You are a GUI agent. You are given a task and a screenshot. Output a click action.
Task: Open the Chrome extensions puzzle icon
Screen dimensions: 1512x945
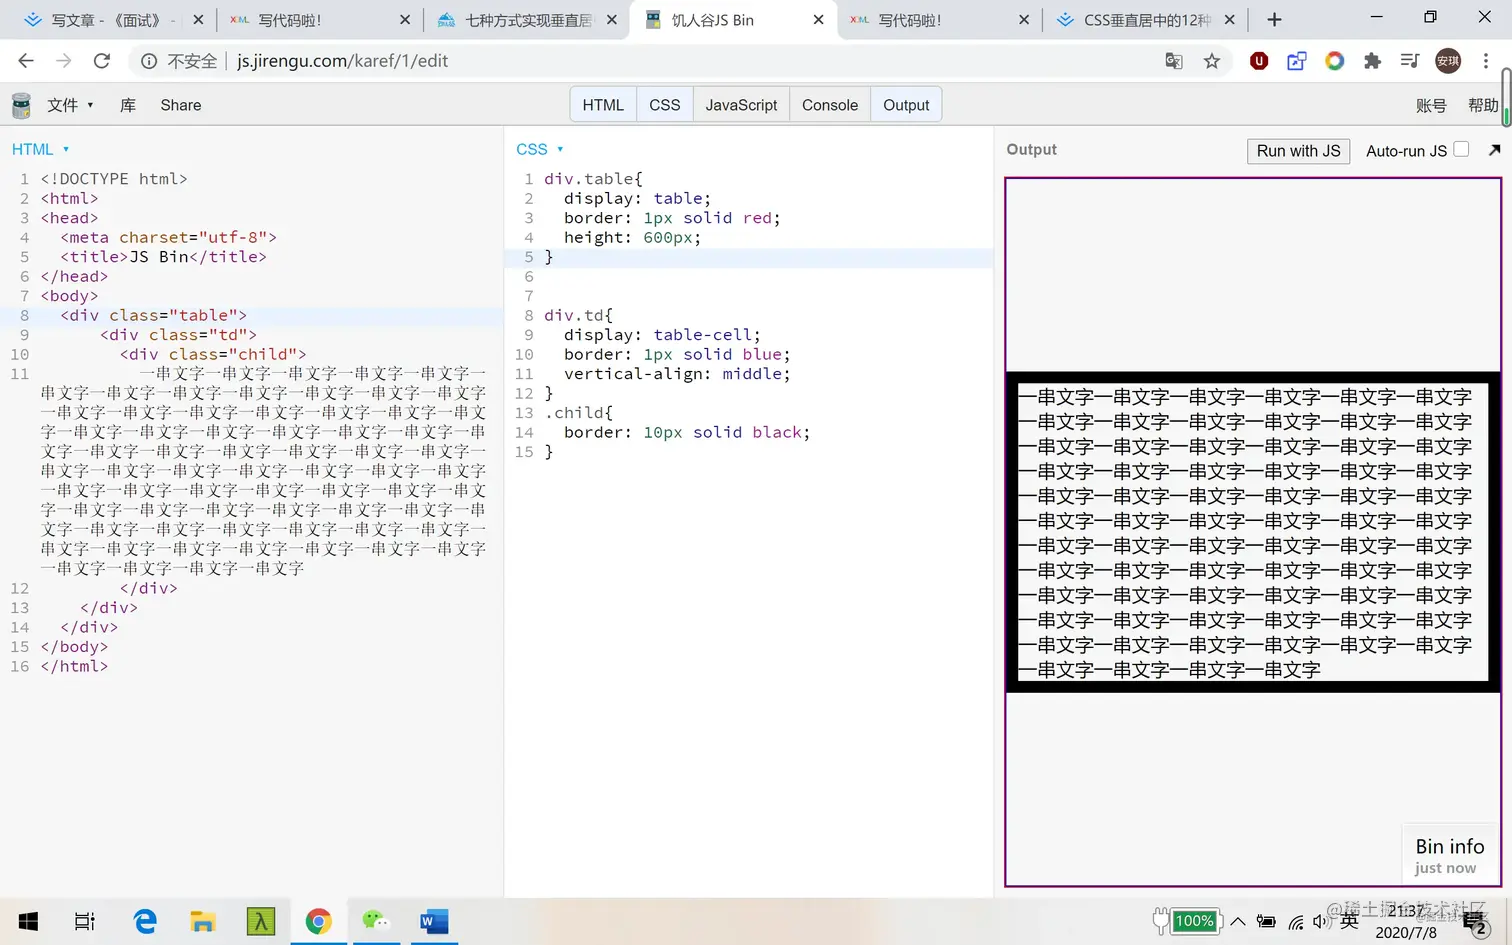click(x=1372, y=61)
